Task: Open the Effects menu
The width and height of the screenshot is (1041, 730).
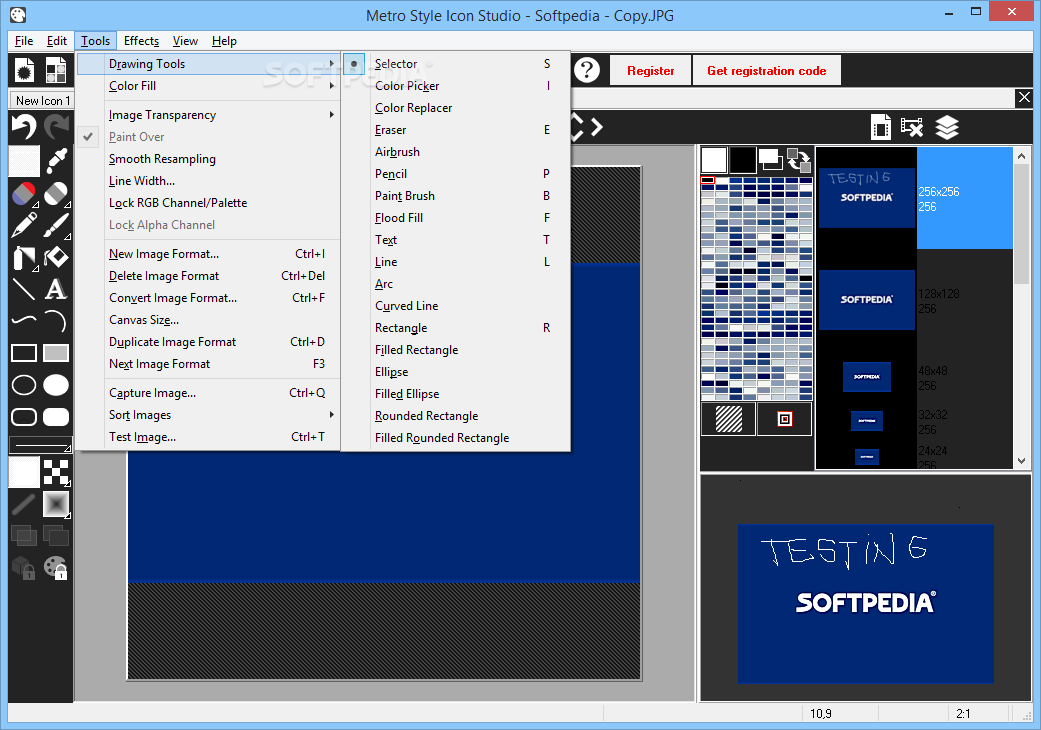Action: coord(141,40)
